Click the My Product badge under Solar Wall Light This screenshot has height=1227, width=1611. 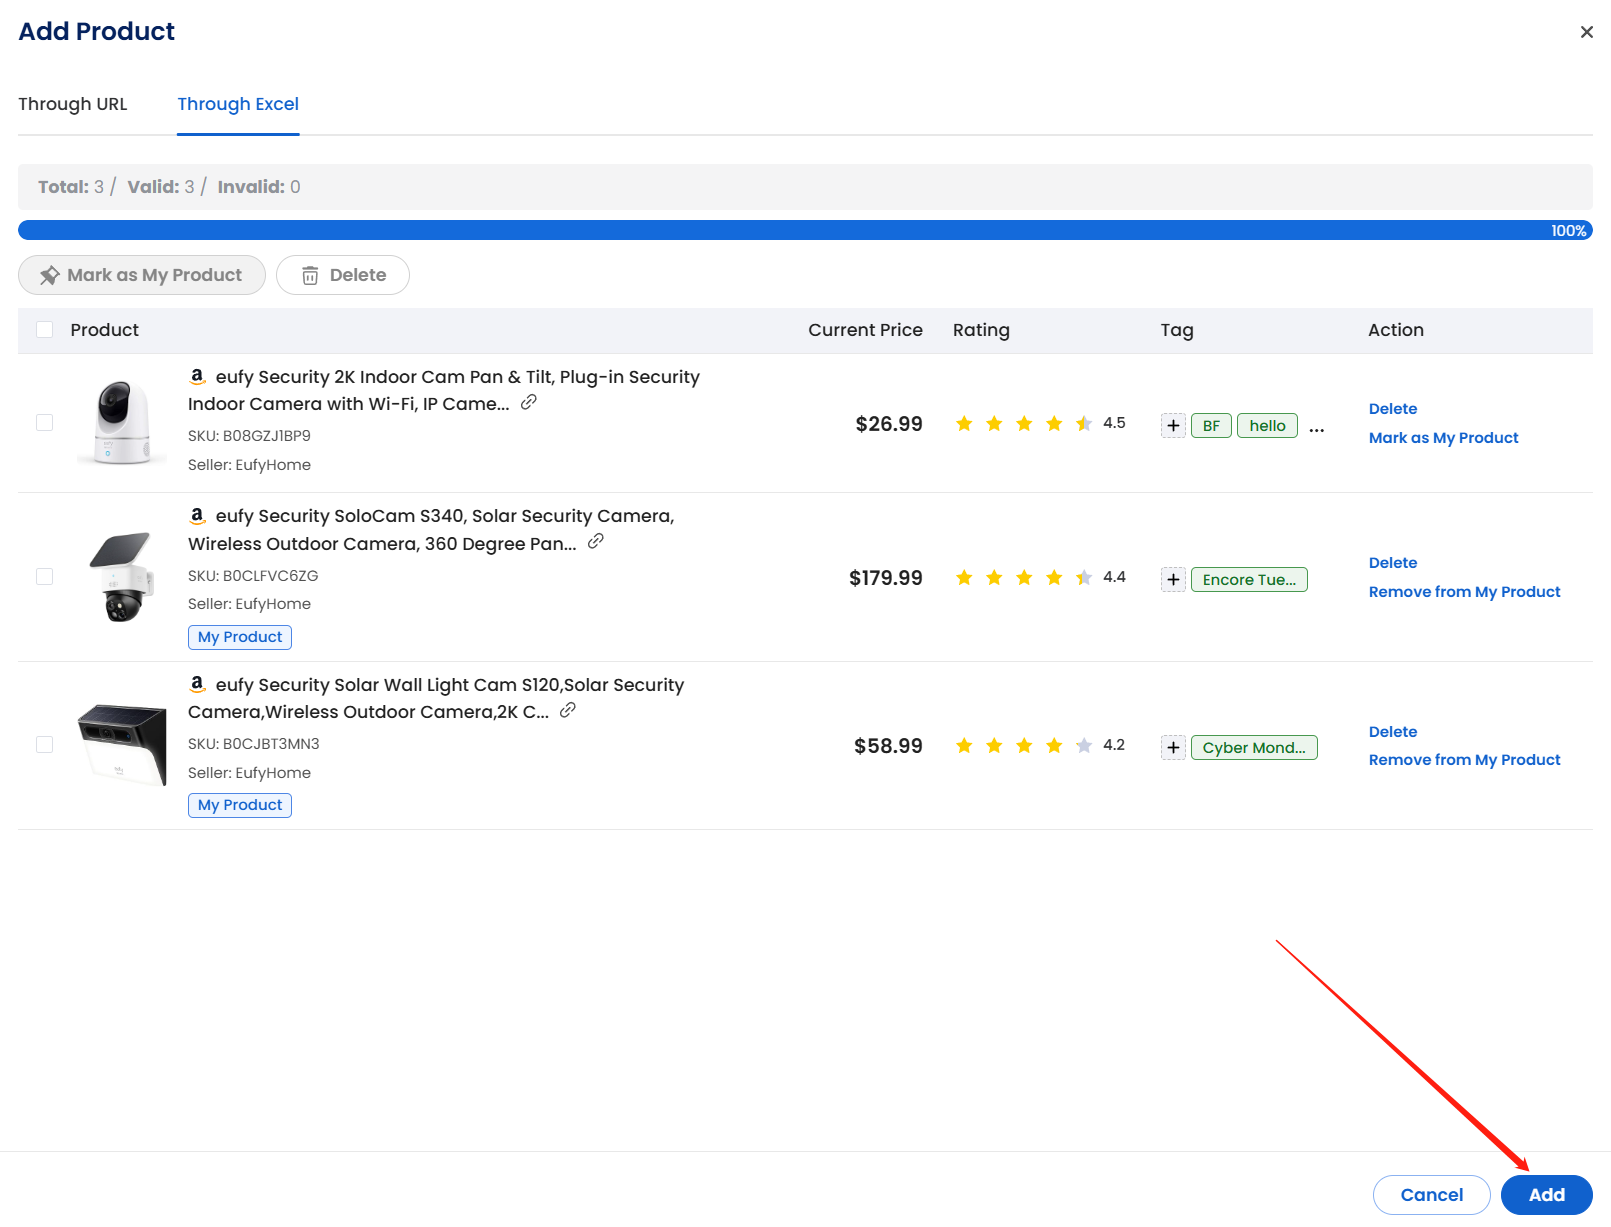(240, 805)
